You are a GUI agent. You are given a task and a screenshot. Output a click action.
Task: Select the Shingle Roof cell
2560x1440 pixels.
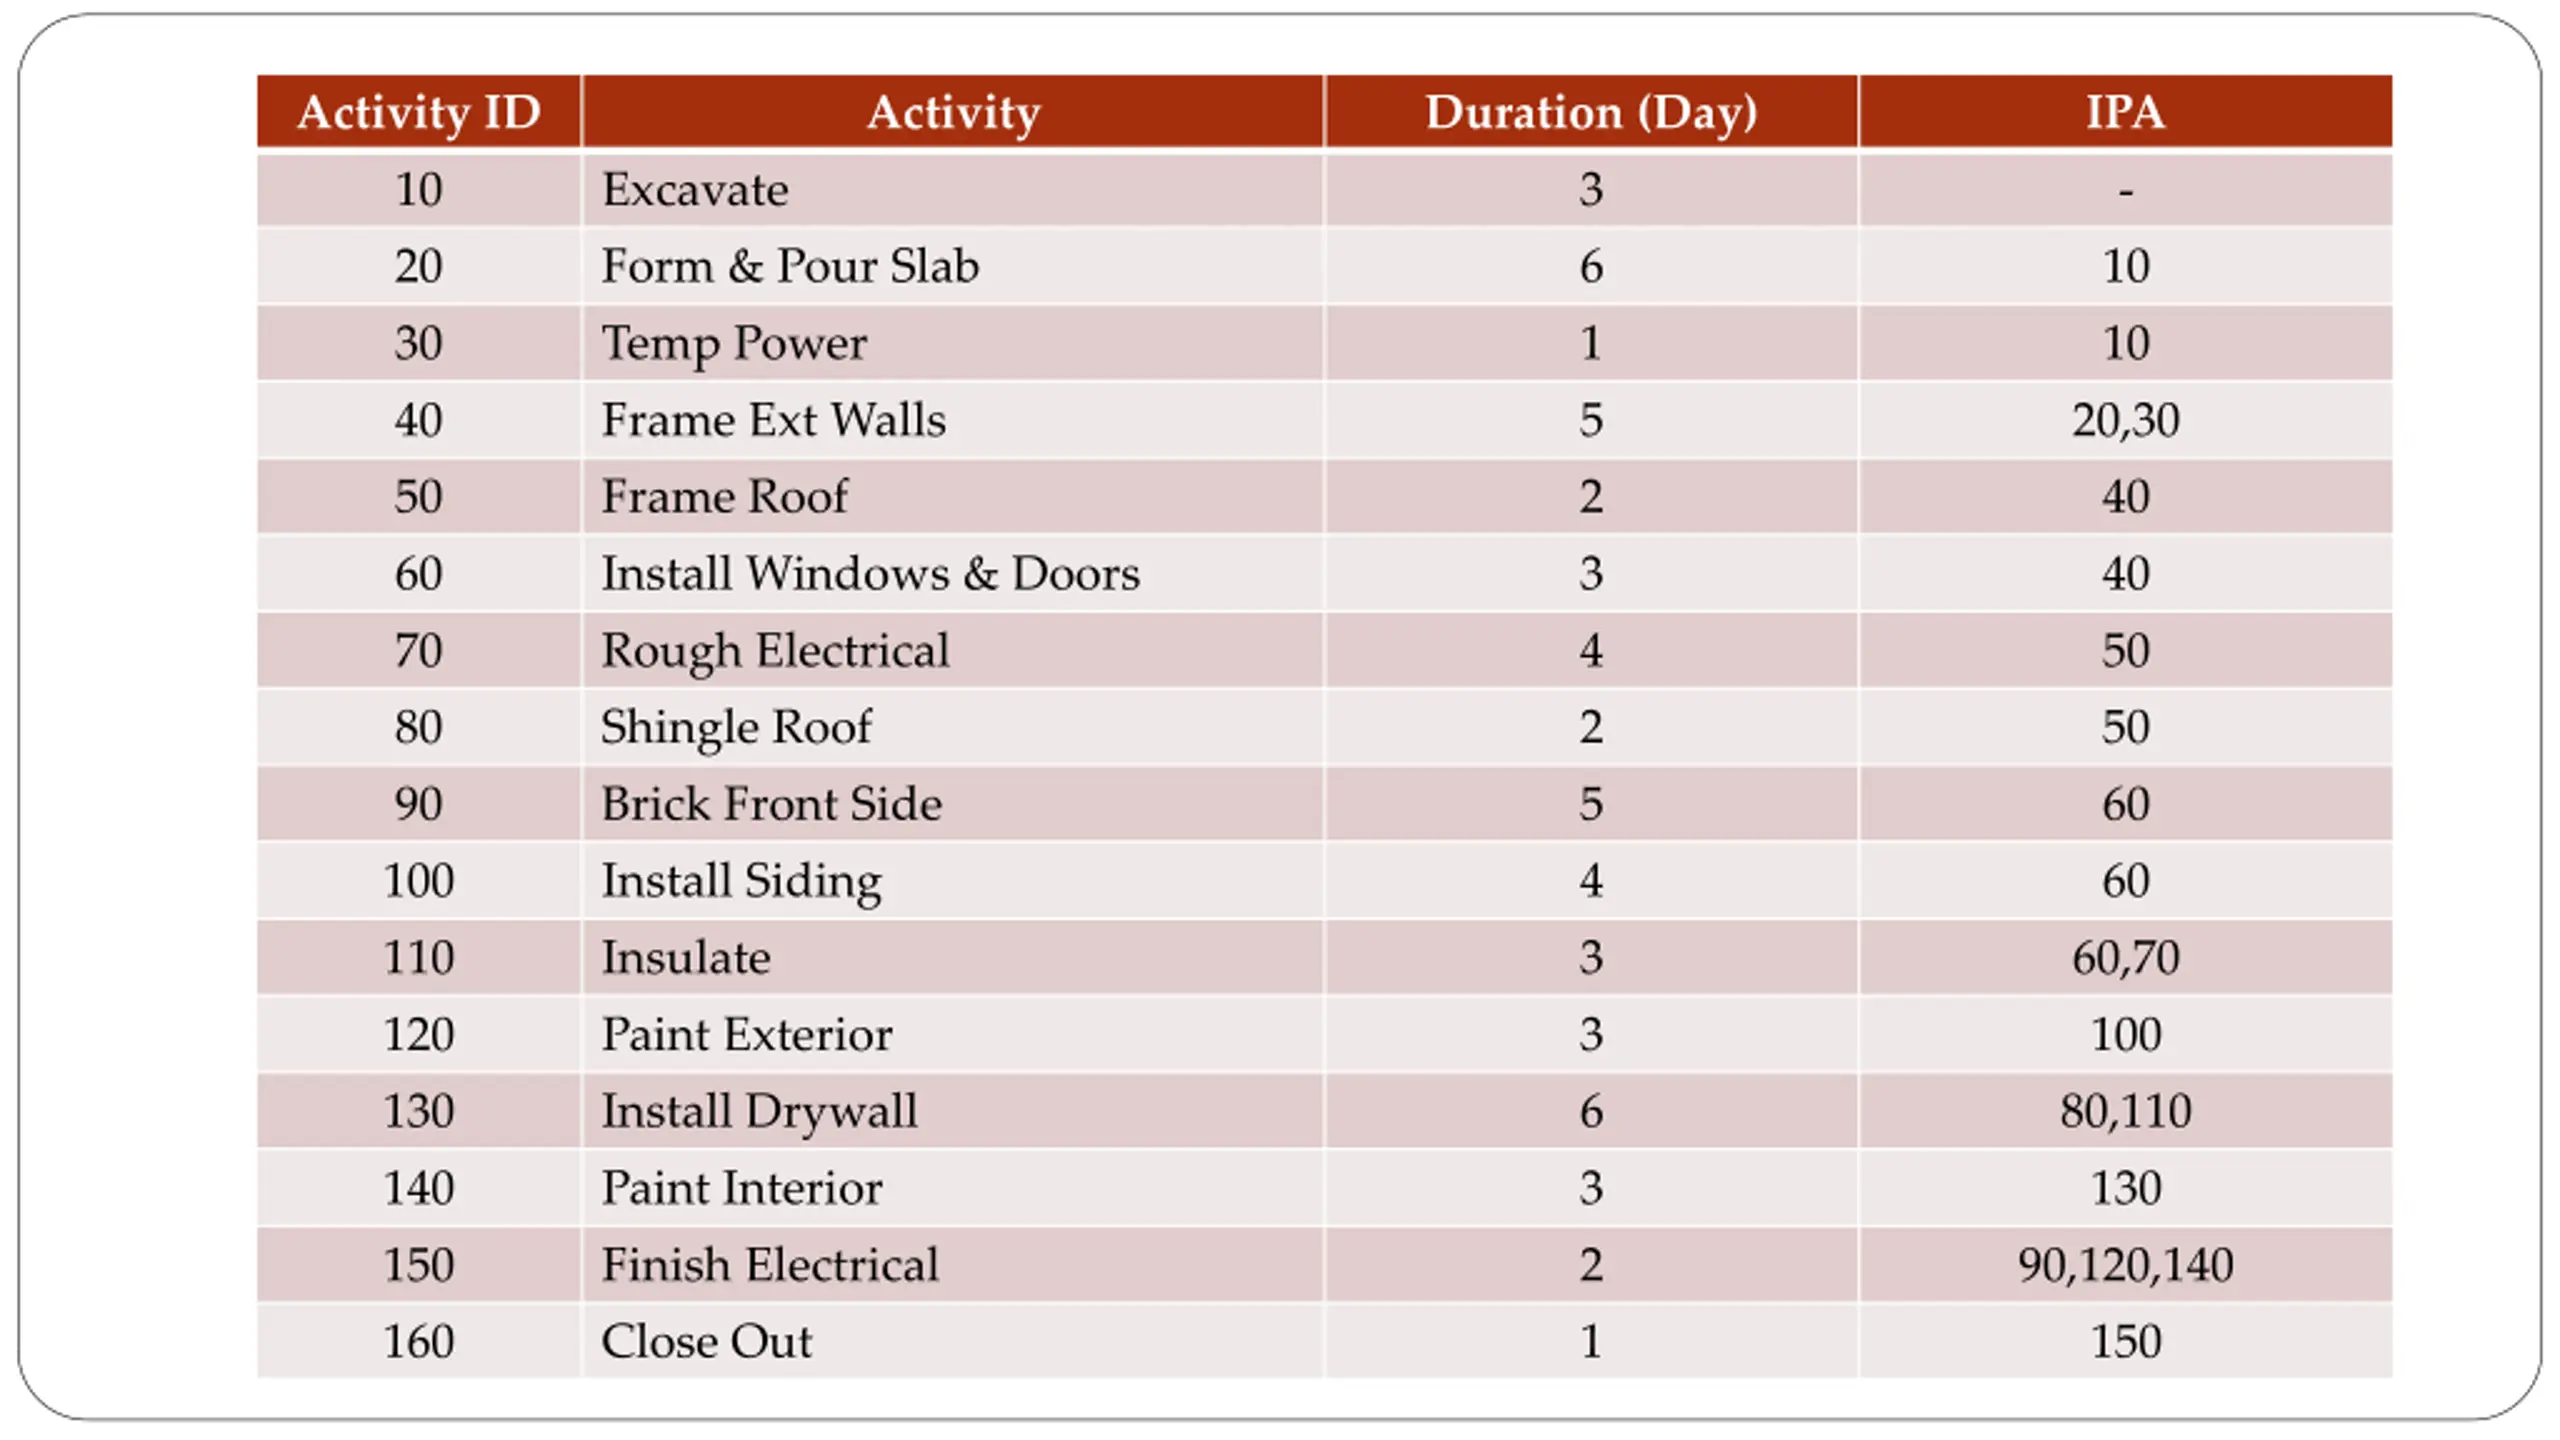pos(953,727)
